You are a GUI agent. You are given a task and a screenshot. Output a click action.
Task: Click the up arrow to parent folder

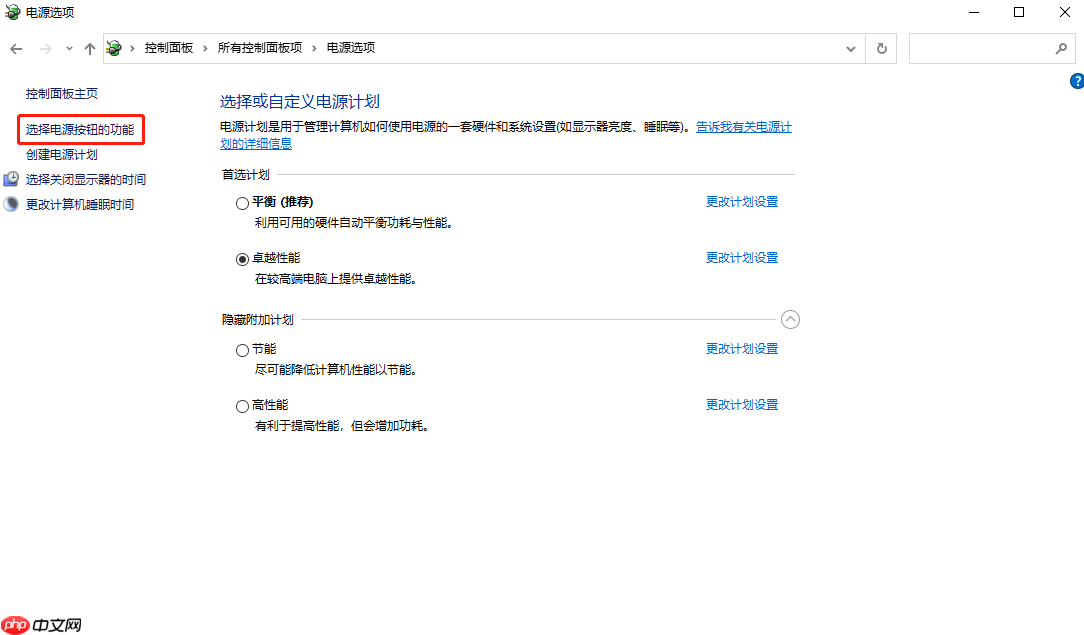pos(89,47)
